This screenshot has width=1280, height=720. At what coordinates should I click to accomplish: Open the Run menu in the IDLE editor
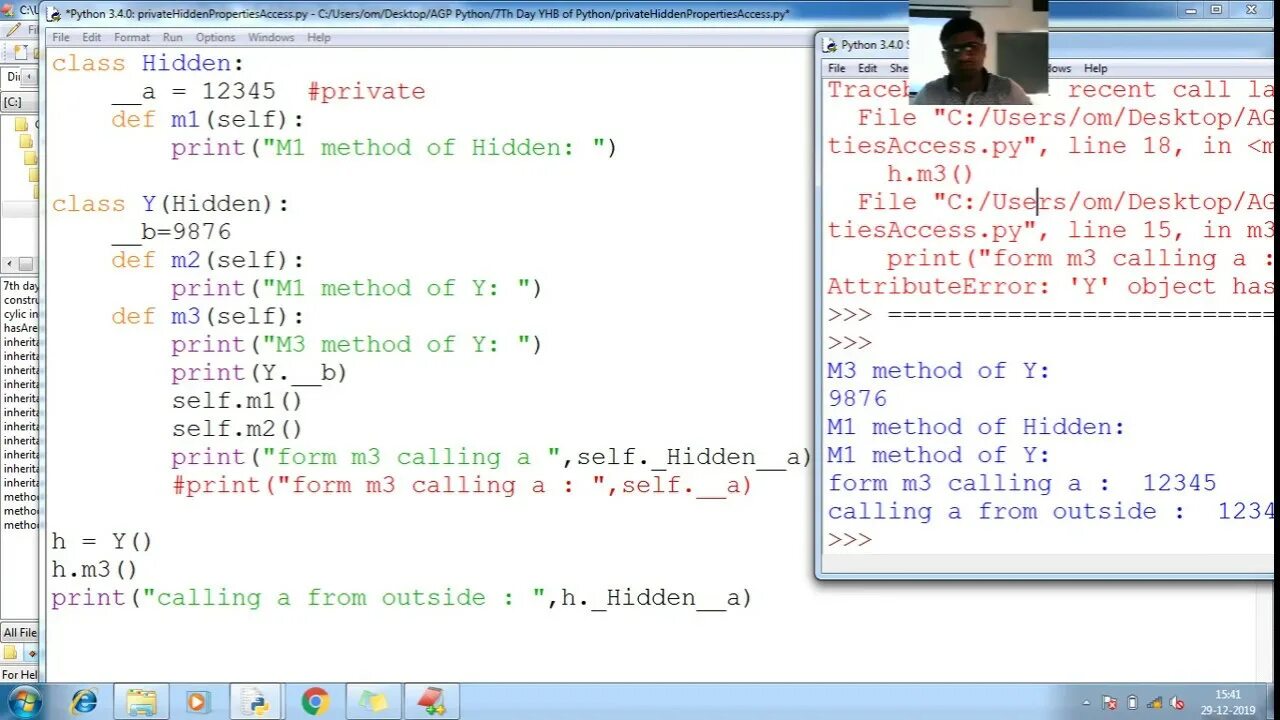pyautogui.click(x=172, y=37)
